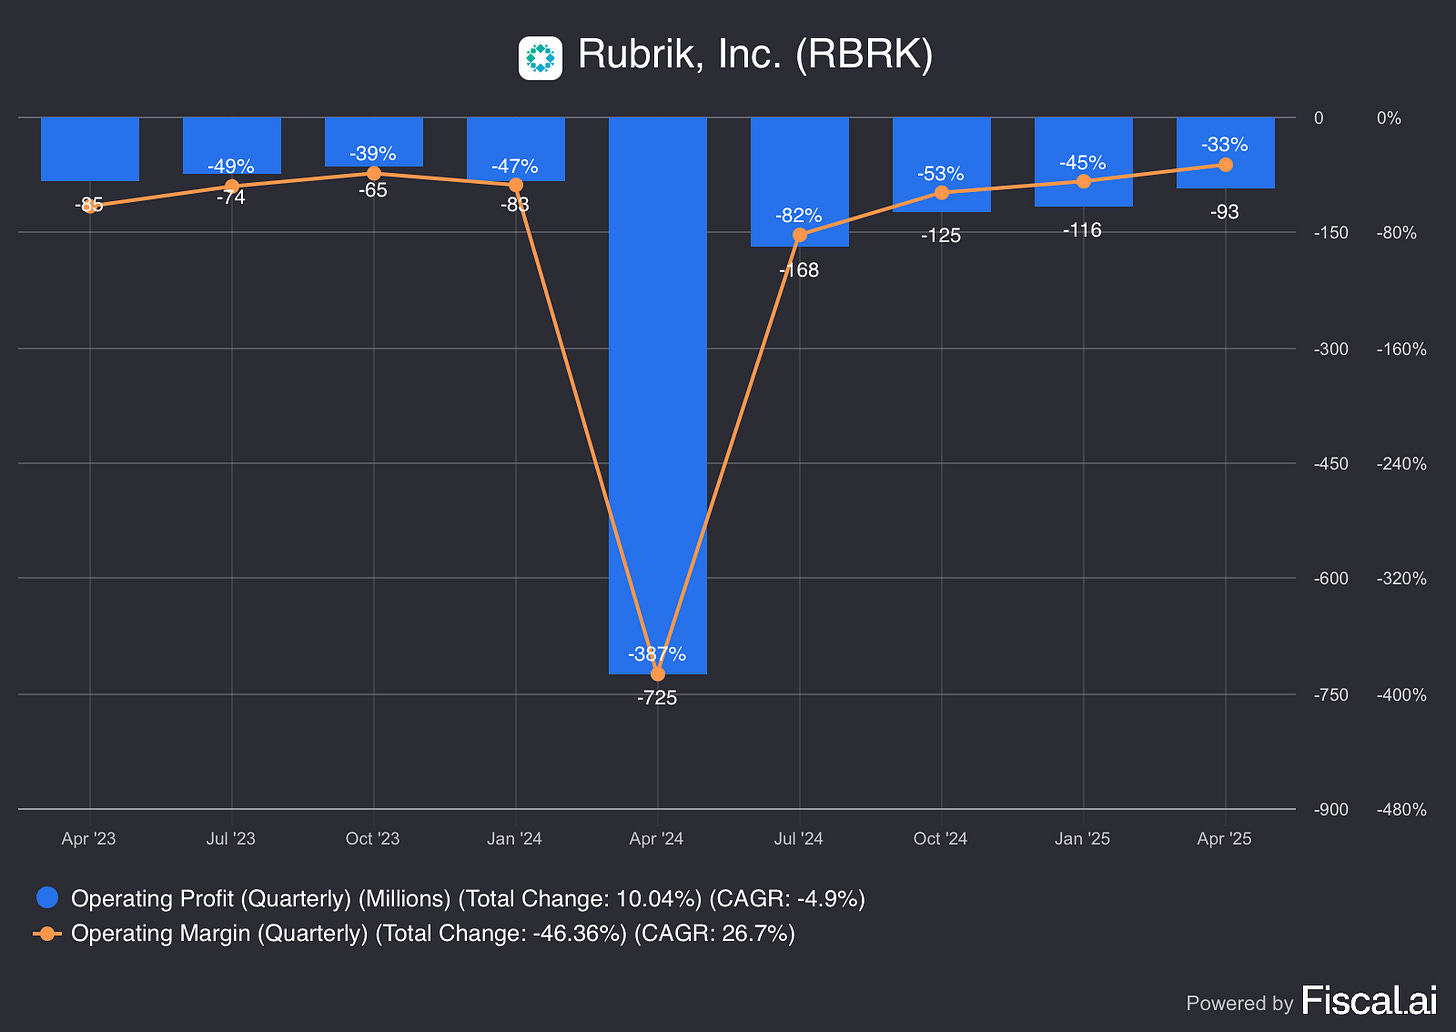This screenshot has height=1032, width=1456.
Task: Click the Jul '23 x-axis label
Action: pos(231,839)
